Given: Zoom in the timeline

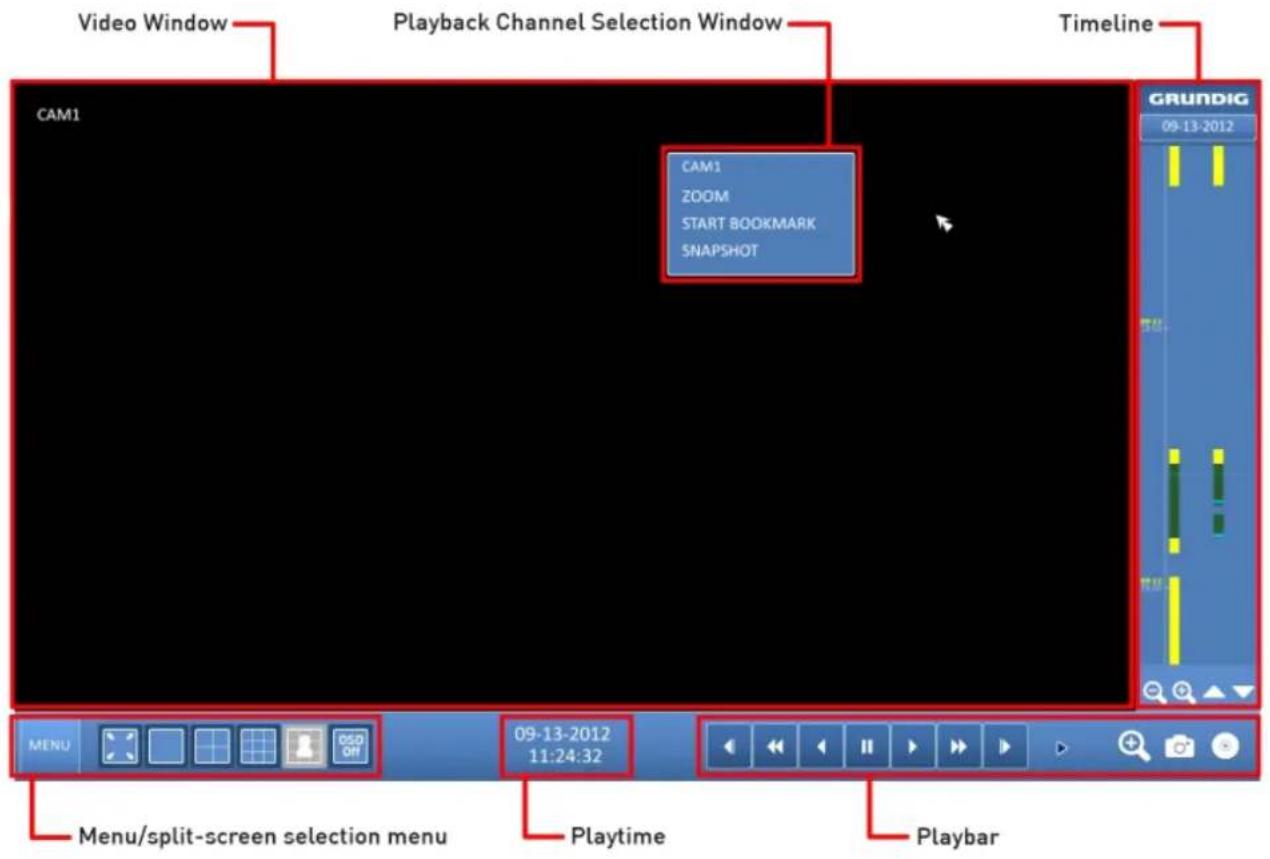Looking at the screenshot, I should point(1183,691).
